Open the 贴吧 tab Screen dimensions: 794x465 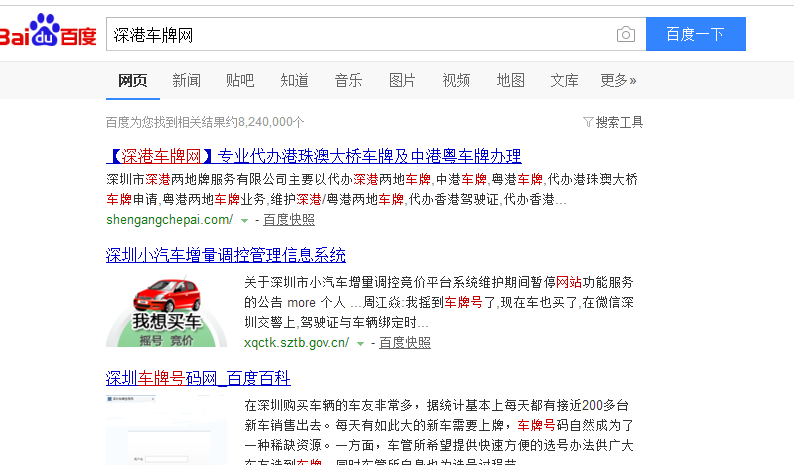(240, 80)
